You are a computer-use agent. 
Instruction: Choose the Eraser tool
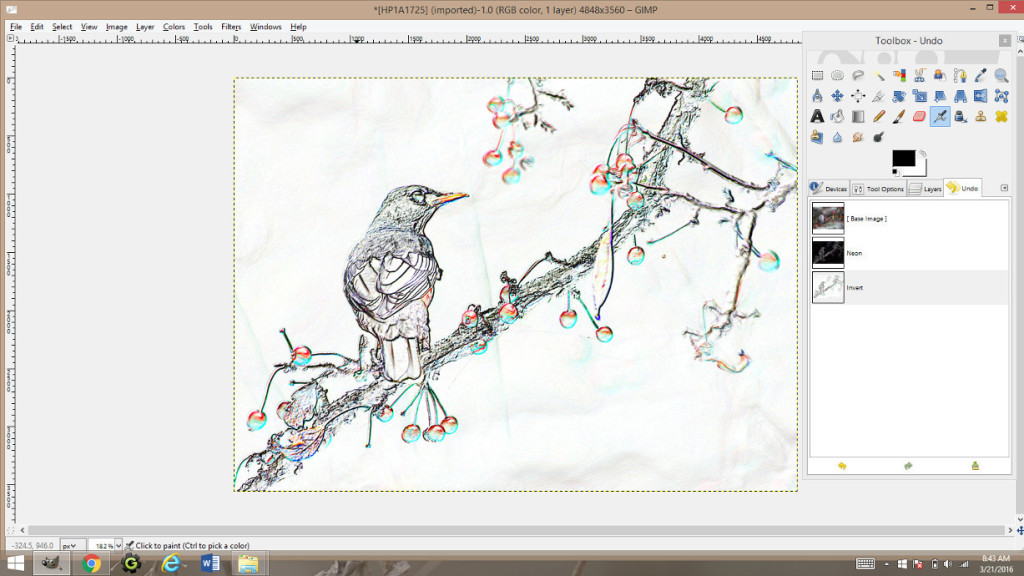click(x=918, y=116)
